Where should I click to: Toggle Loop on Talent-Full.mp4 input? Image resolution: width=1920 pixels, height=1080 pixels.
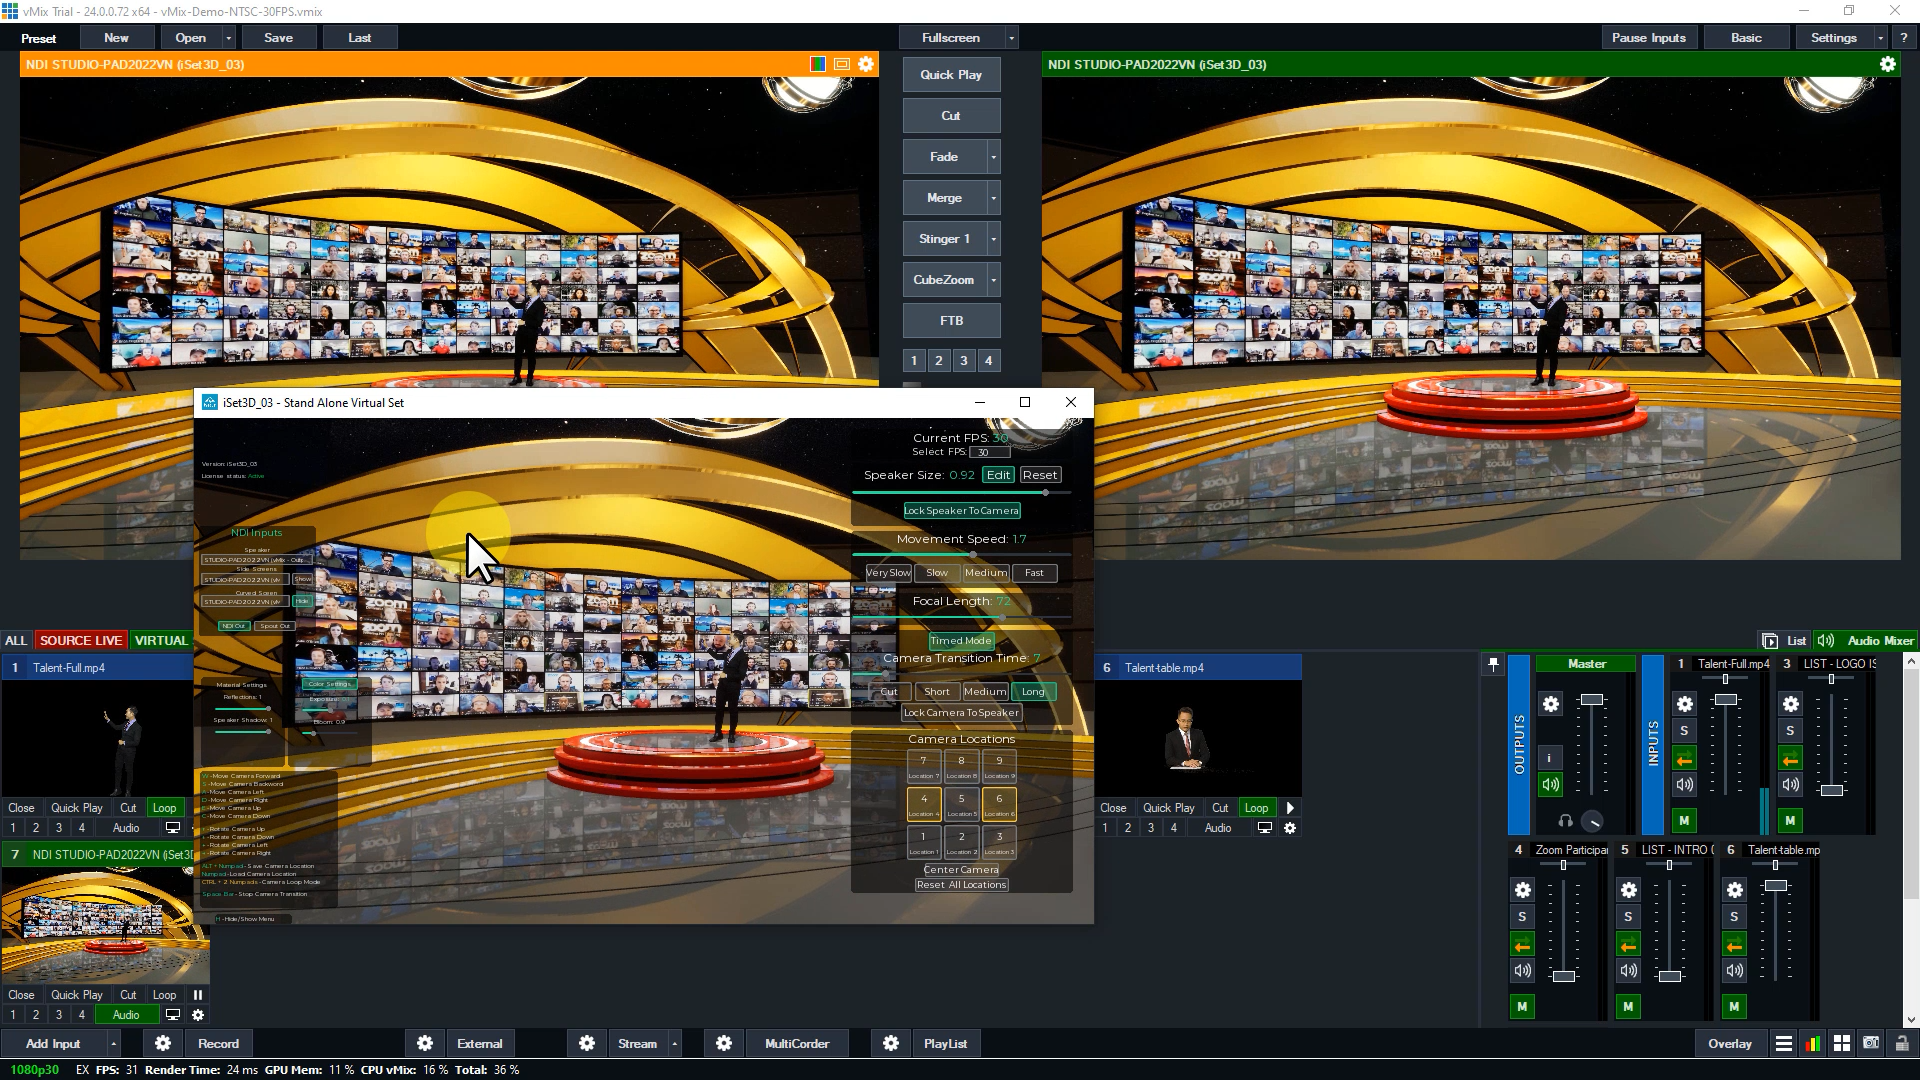click(164, 808)
